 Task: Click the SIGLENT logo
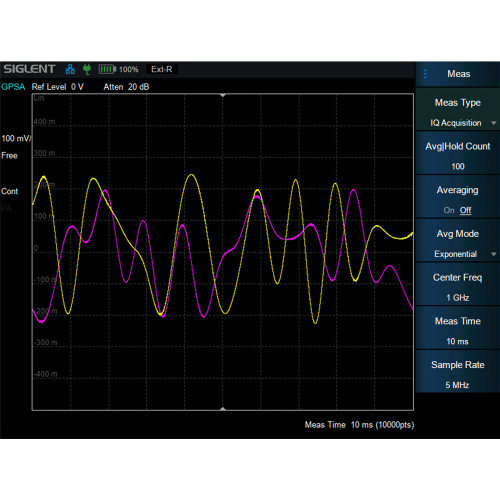click(29, 69)
